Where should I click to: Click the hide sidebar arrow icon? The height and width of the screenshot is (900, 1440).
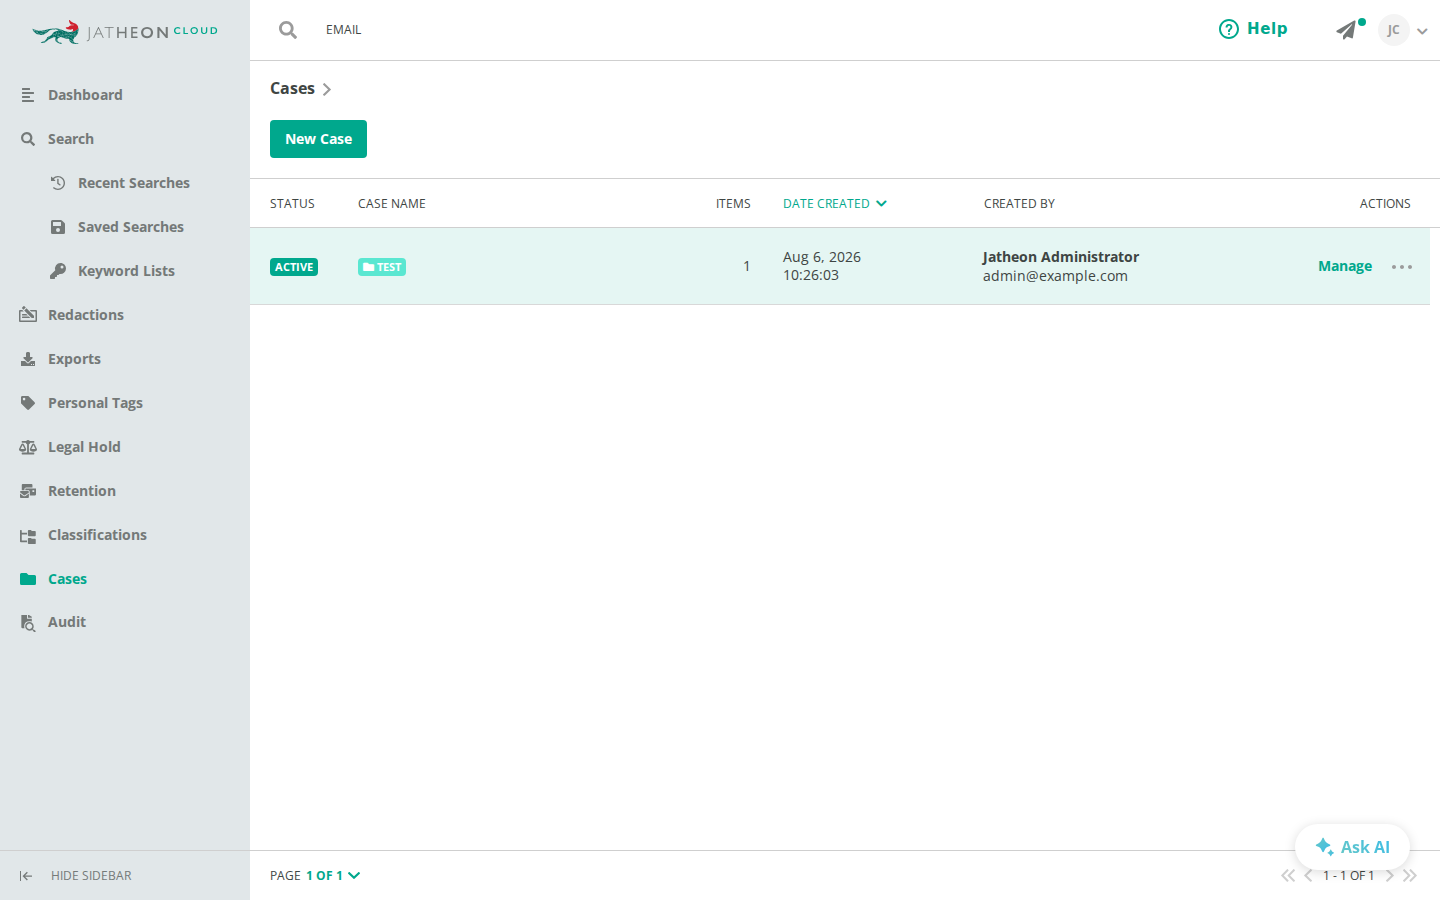pos(26,876)
